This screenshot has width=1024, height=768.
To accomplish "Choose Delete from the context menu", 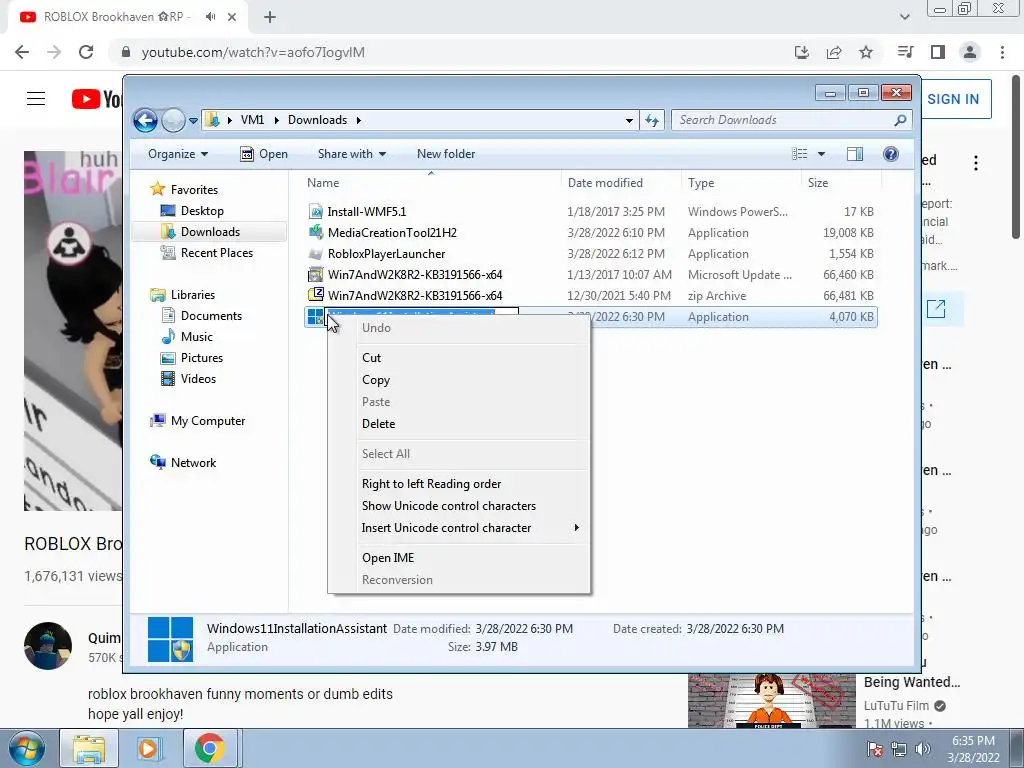I will [458, 424].
